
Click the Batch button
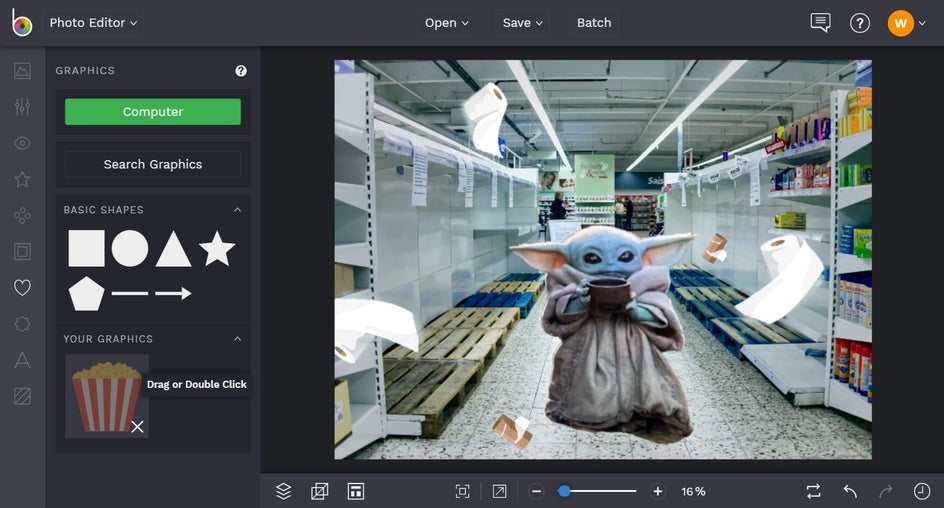point(594,23)
